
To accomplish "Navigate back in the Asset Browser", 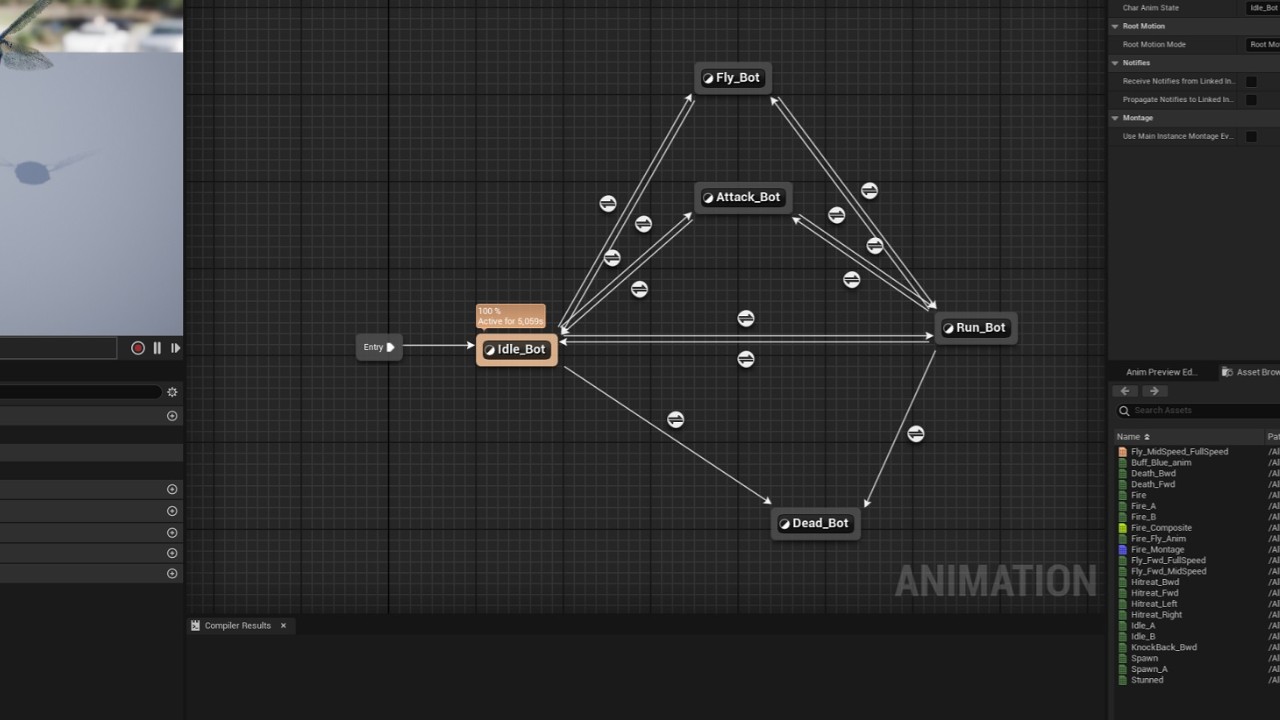I will click(x=1126, y=391).
